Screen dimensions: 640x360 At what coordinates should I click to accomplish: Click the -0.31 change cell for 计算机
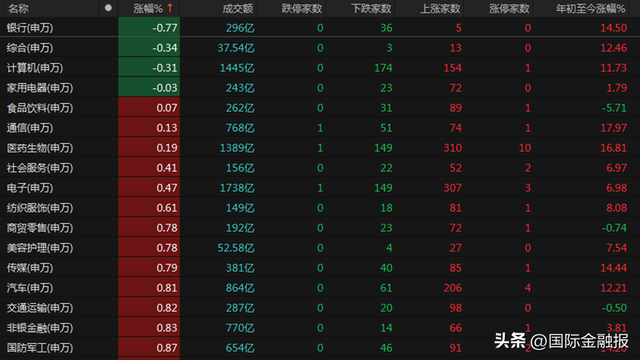(149, 68)
